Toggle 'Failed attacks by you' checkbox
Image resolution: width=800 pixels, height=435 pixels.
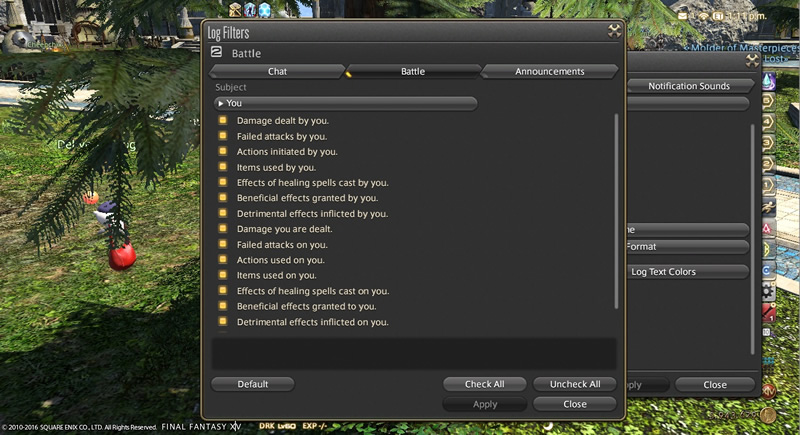(x=223, y=136)
